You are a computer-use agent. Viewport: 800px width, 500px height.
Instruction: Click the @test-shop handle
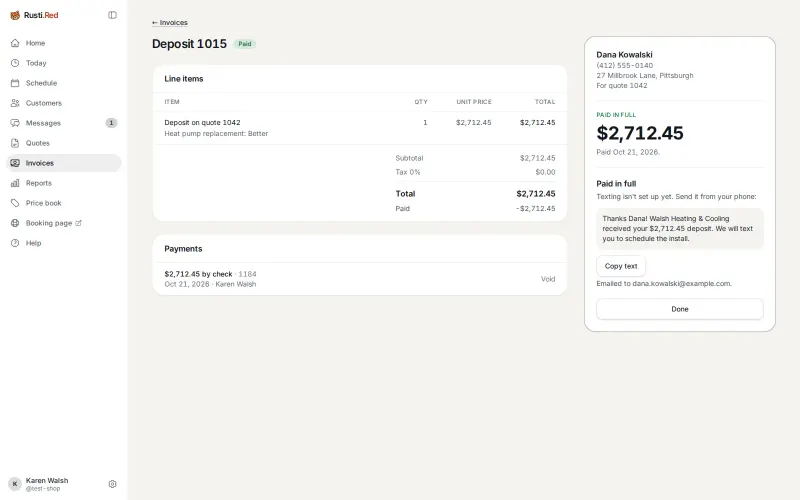43,489
